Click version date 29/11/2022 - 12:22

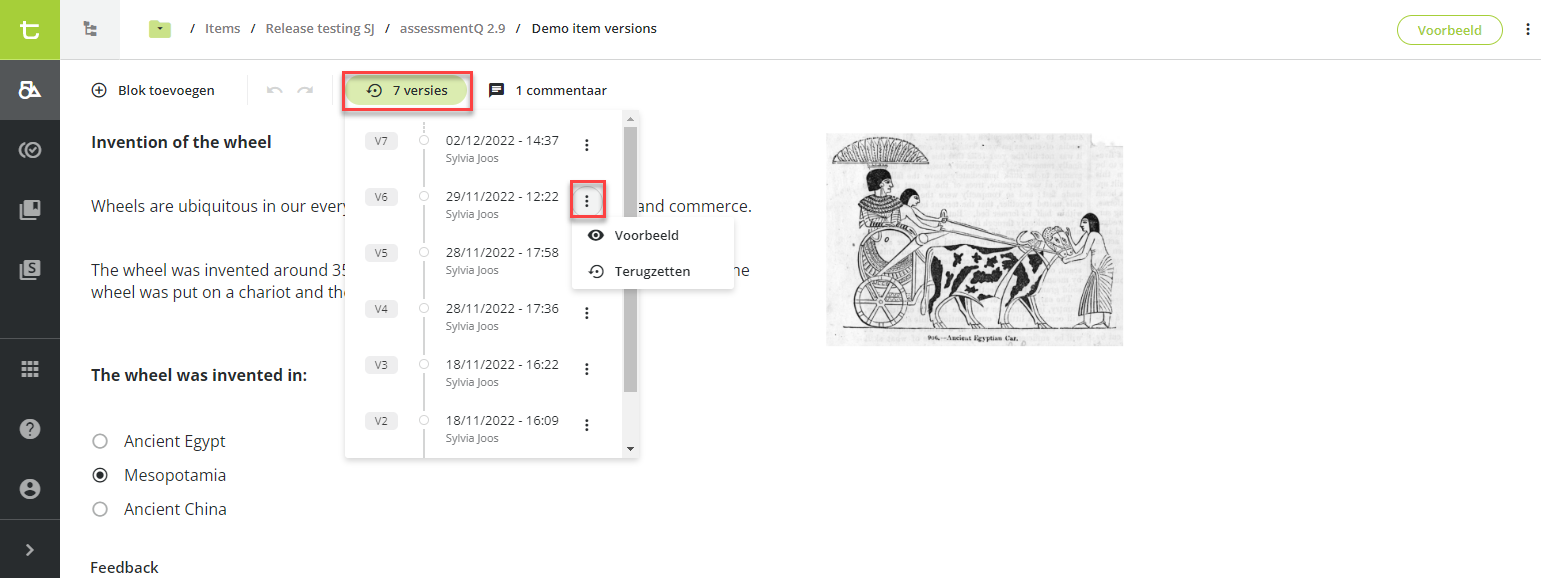502,197
